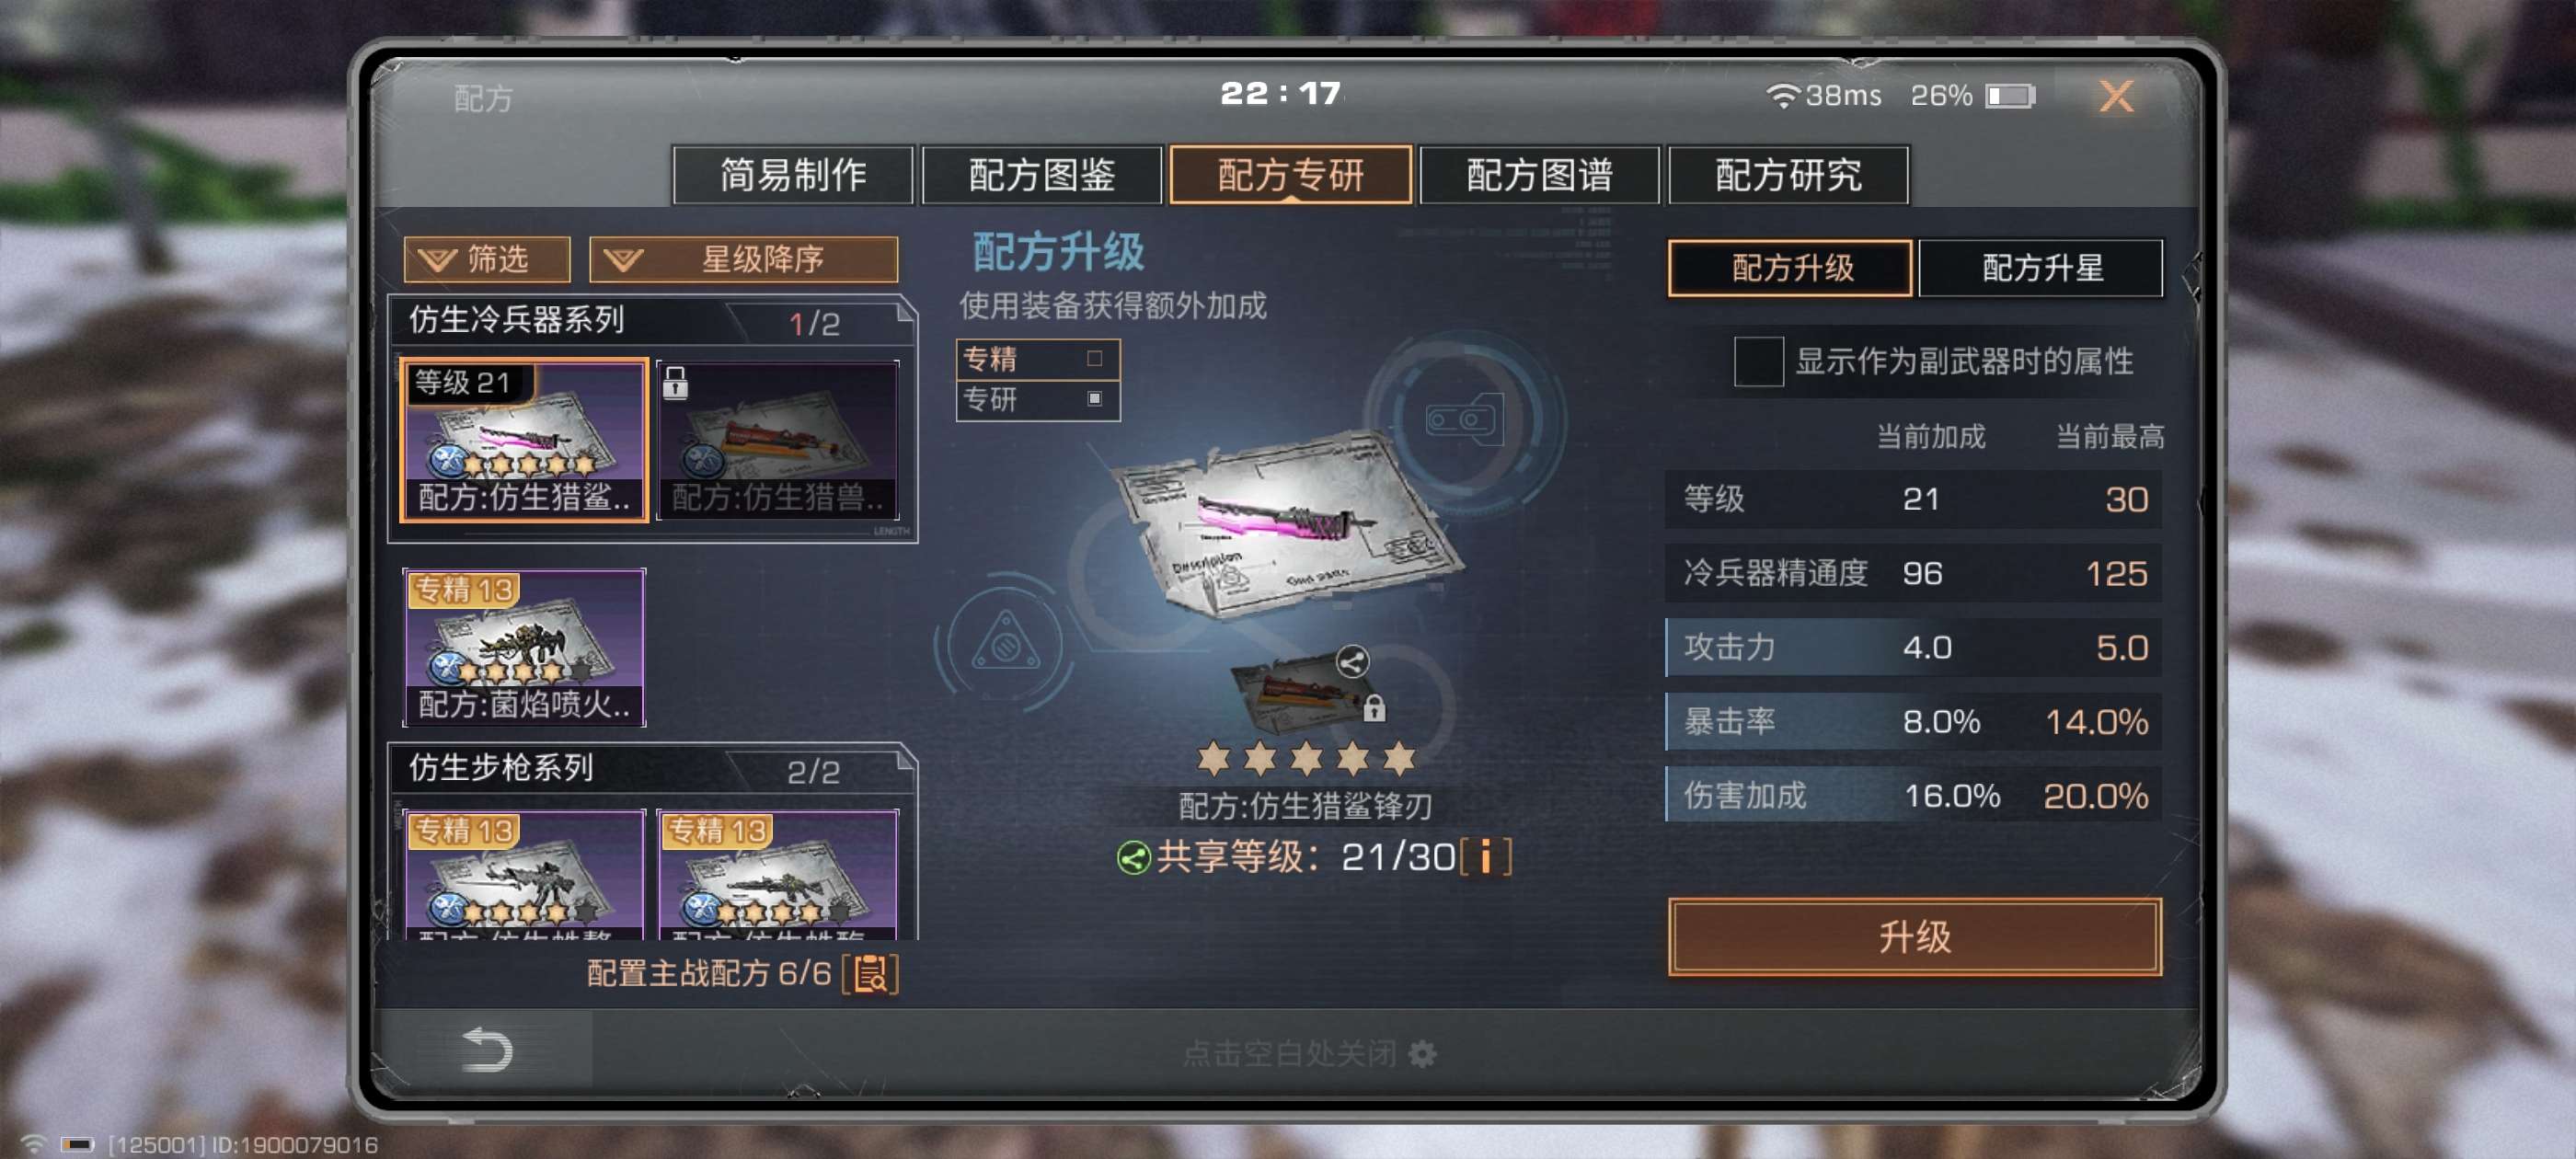Screen dimensions: 2576x1159
Task: Open the main battle recipe config icon
Action: (x=870, y=973)
